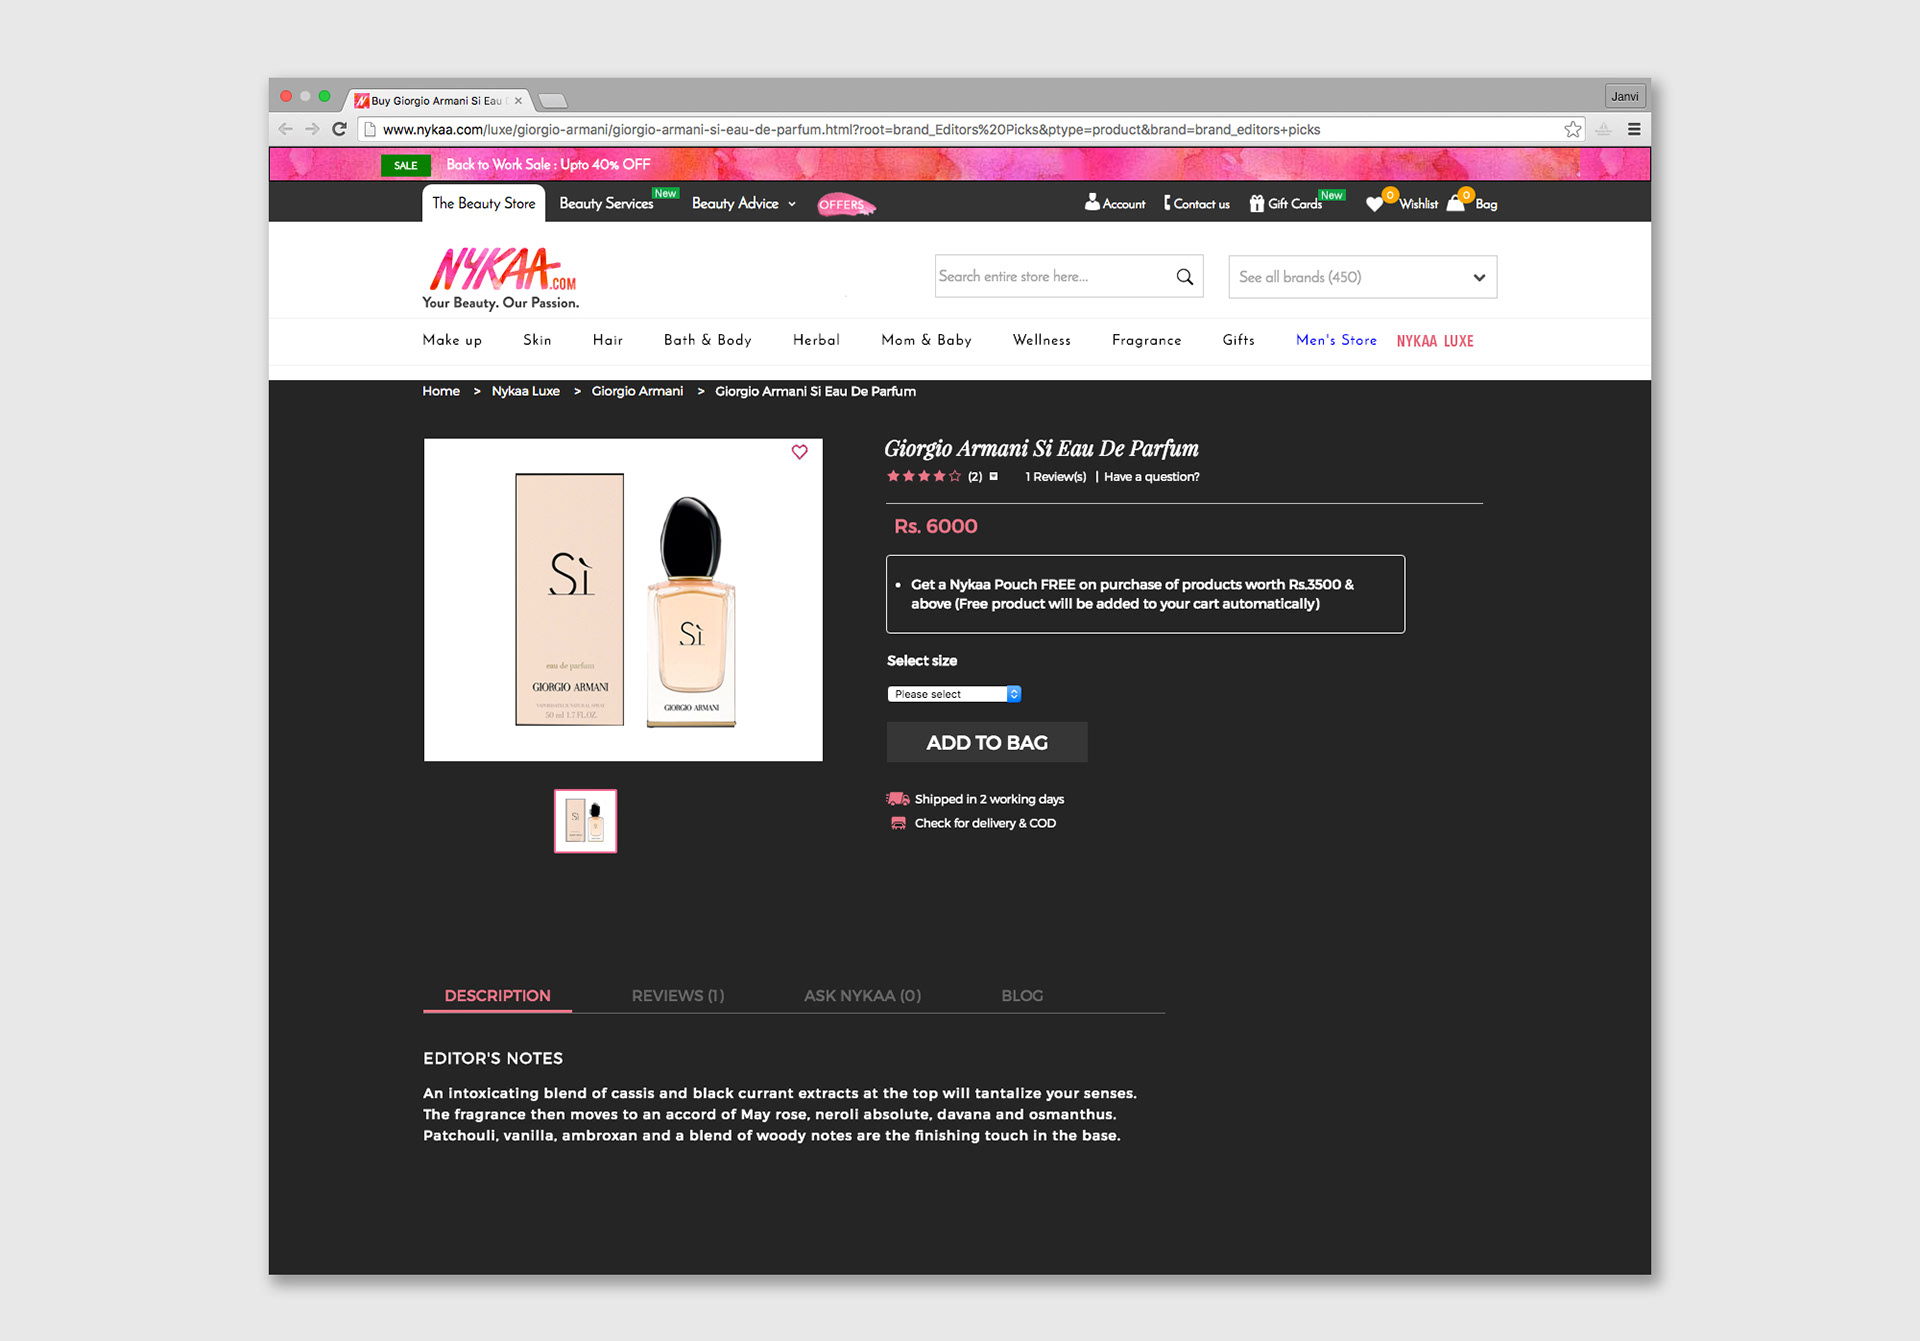
Task: Click the browser back arrow
Action: pos(286,129)
